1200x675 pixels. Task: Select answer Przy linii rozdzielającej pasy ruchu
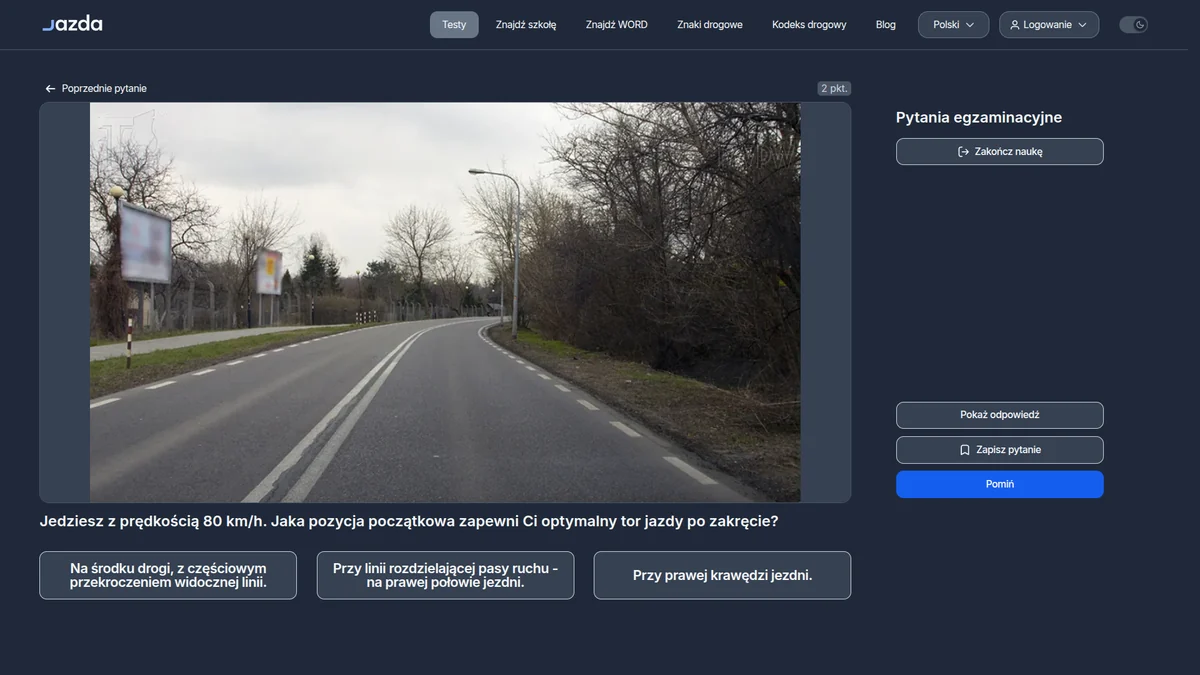(446, 575)
